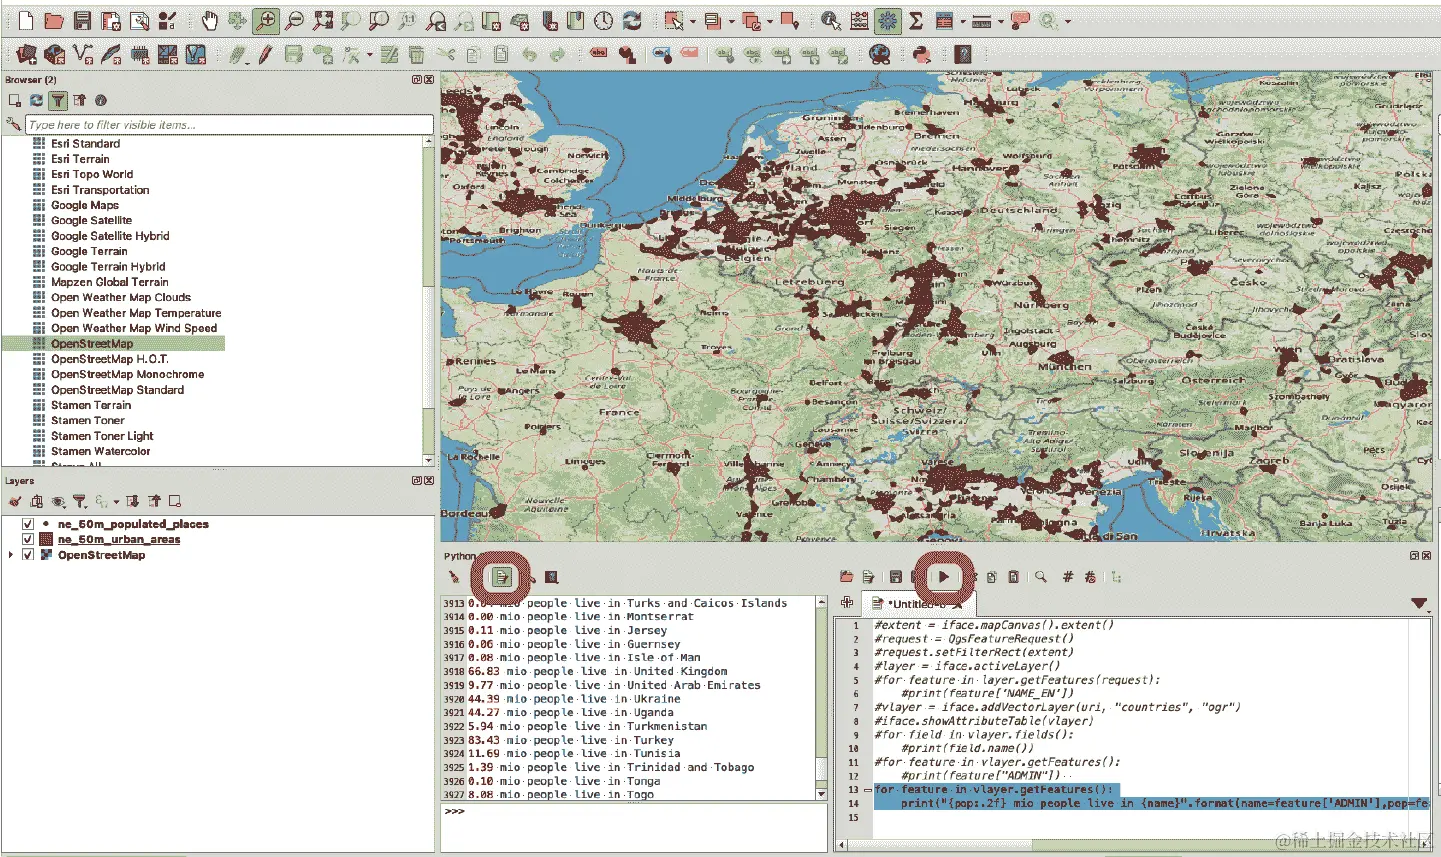Open search with the magnifier icon in editor toolbar

tap(1040, 577)
